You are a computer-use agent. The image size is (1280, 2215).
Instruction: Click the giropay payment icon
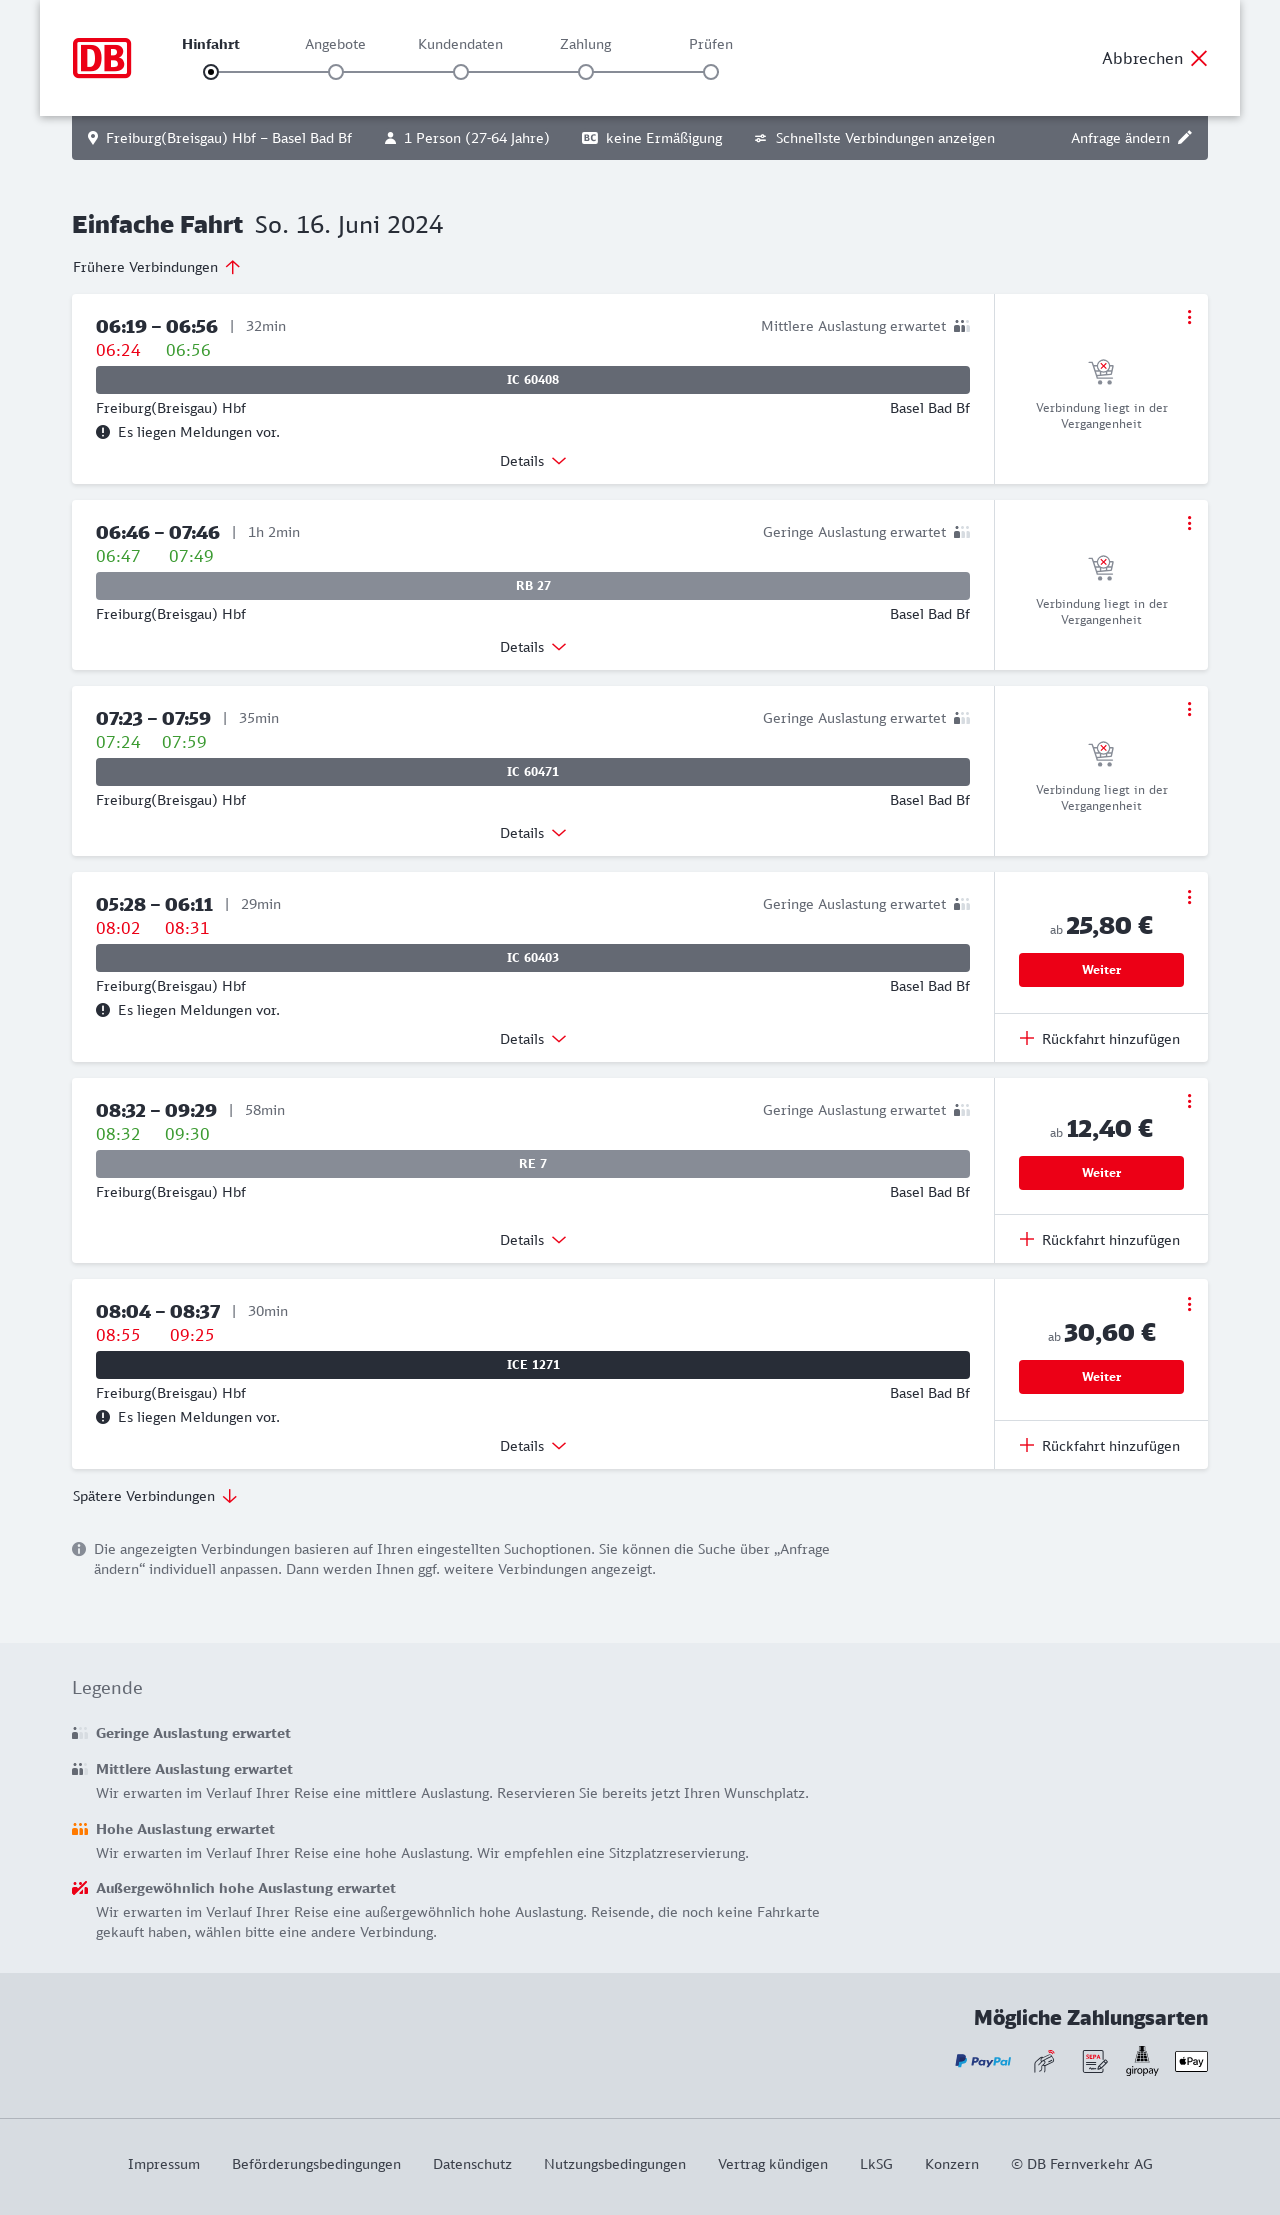[x=1142, y=2061]
